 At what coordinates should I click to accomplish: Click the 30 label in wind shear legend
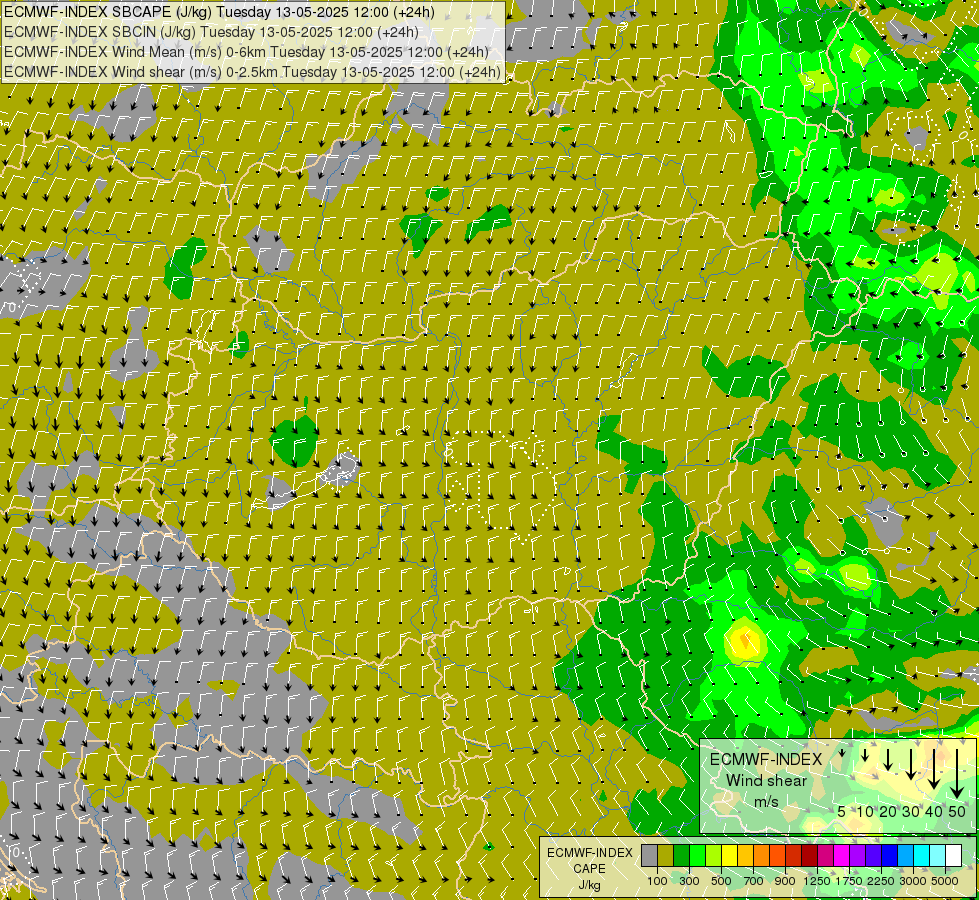[910, 811]
